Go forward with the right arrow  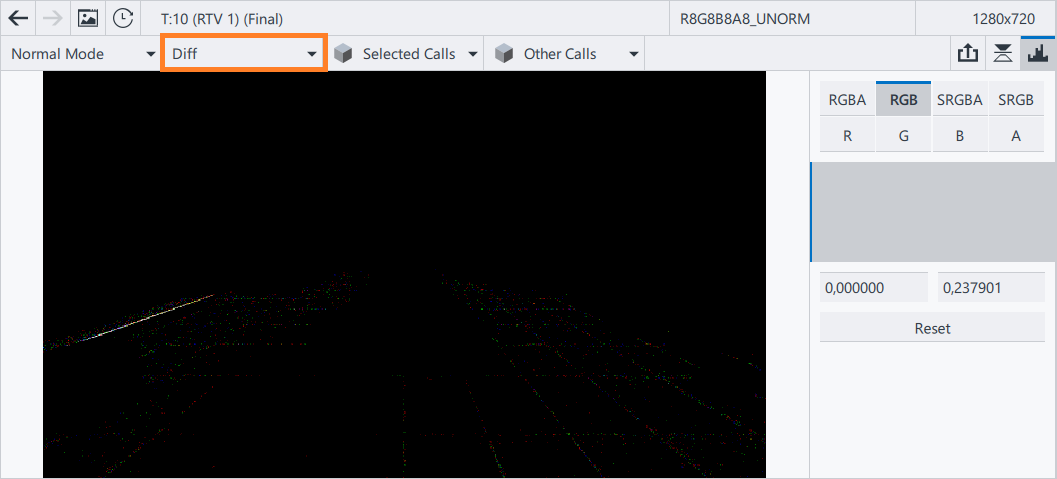coord(53,18)
